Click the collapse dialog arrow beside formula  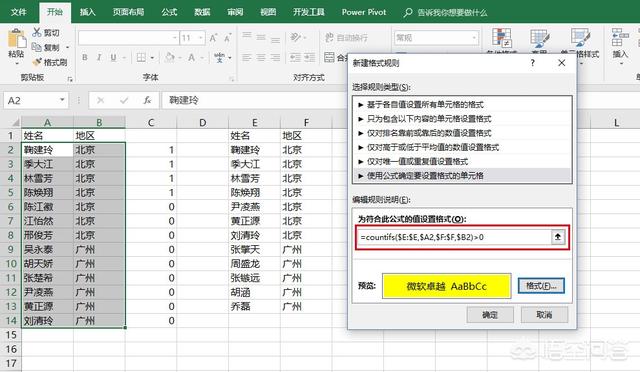click(558, 237)
